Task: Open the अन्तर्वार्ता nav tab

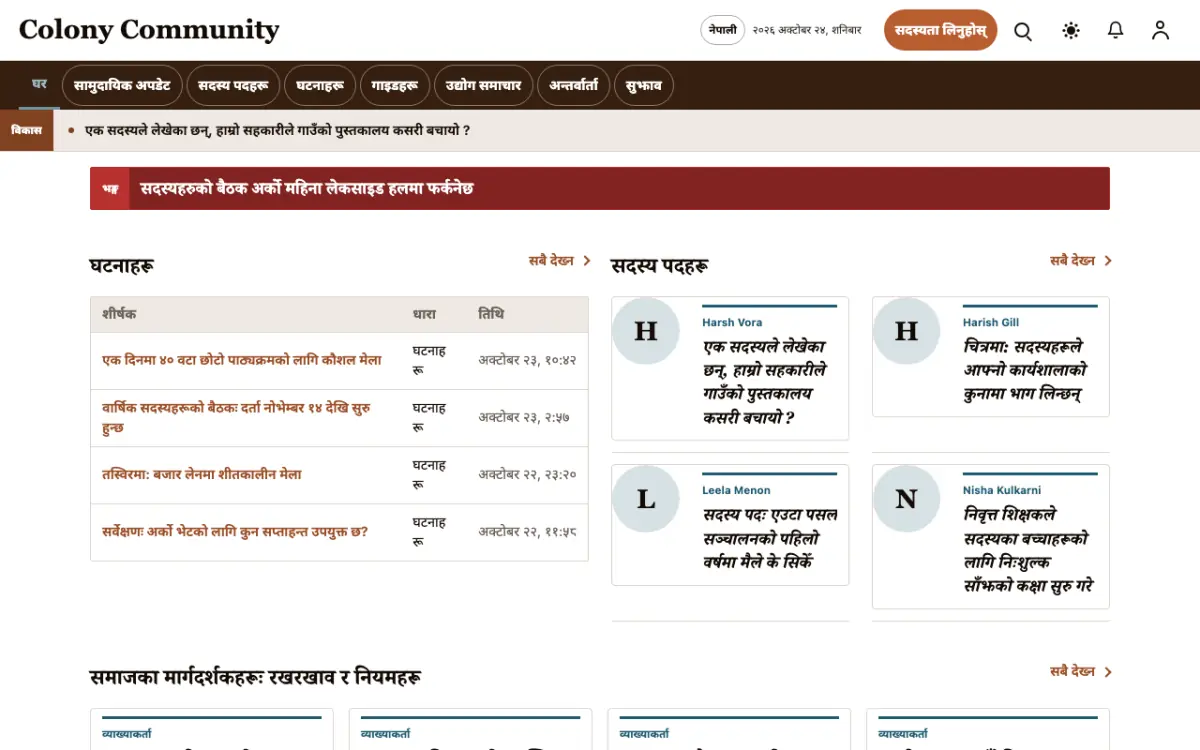Action: tap(573, 86)
